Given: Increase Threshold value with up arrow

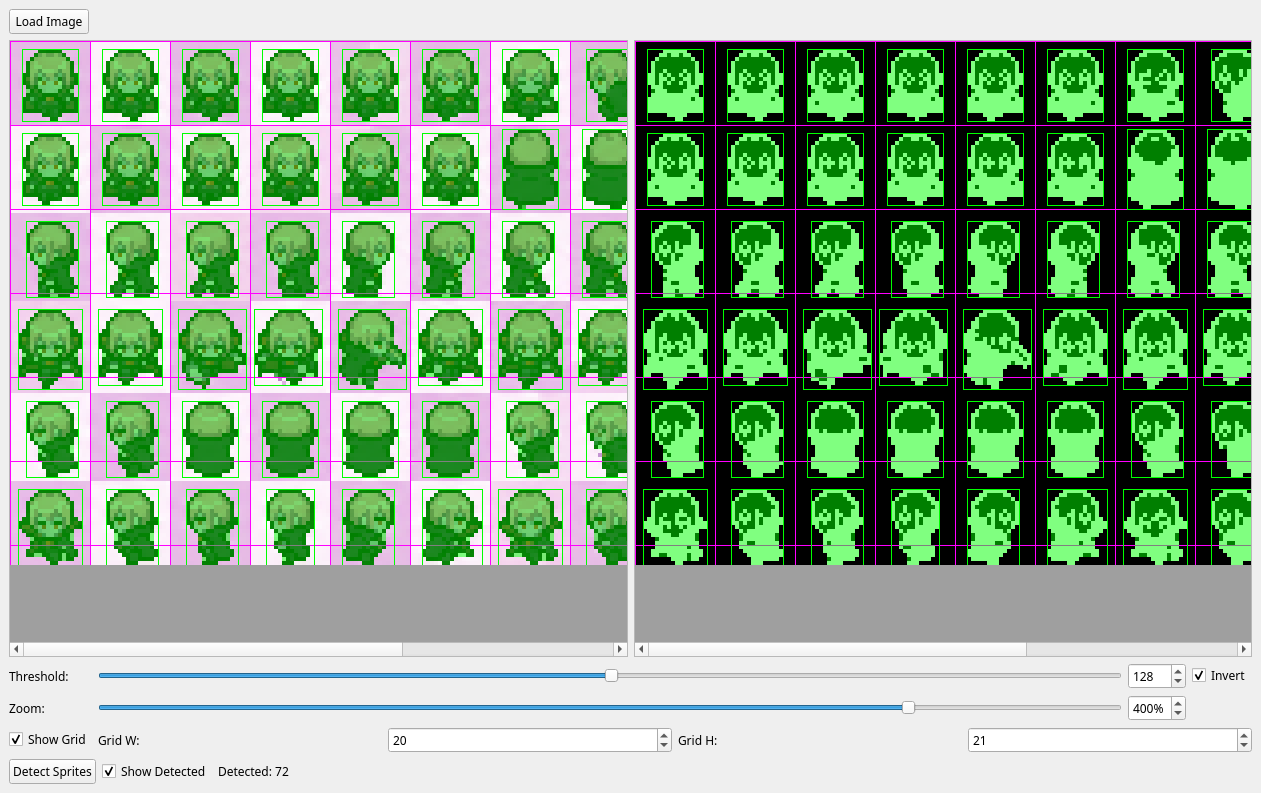Looking at the screenshot, I should [x=1178, y=671].
